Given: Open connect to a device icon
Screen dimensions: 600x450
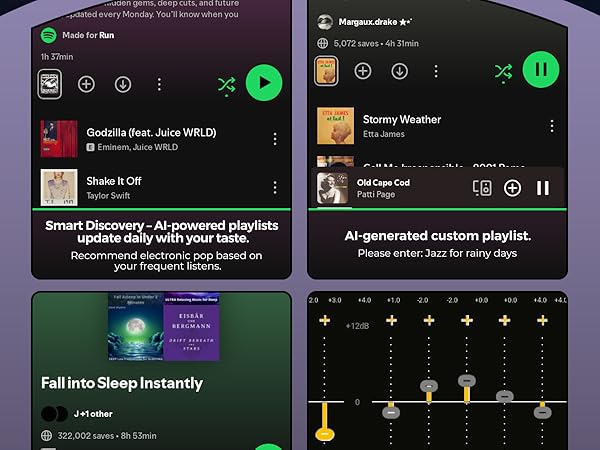Looking at the screenshot, I should click(482, 188).
